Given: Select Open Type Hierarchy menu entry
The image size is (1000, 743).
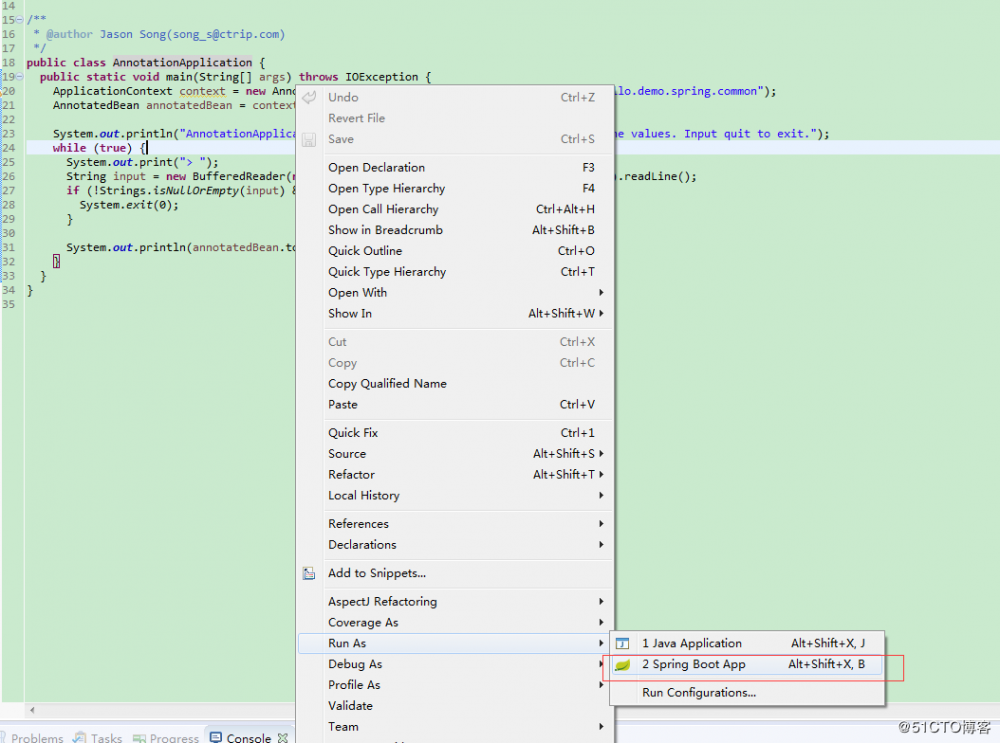Looking at the screenshot, I should click(x=455, y=189).
